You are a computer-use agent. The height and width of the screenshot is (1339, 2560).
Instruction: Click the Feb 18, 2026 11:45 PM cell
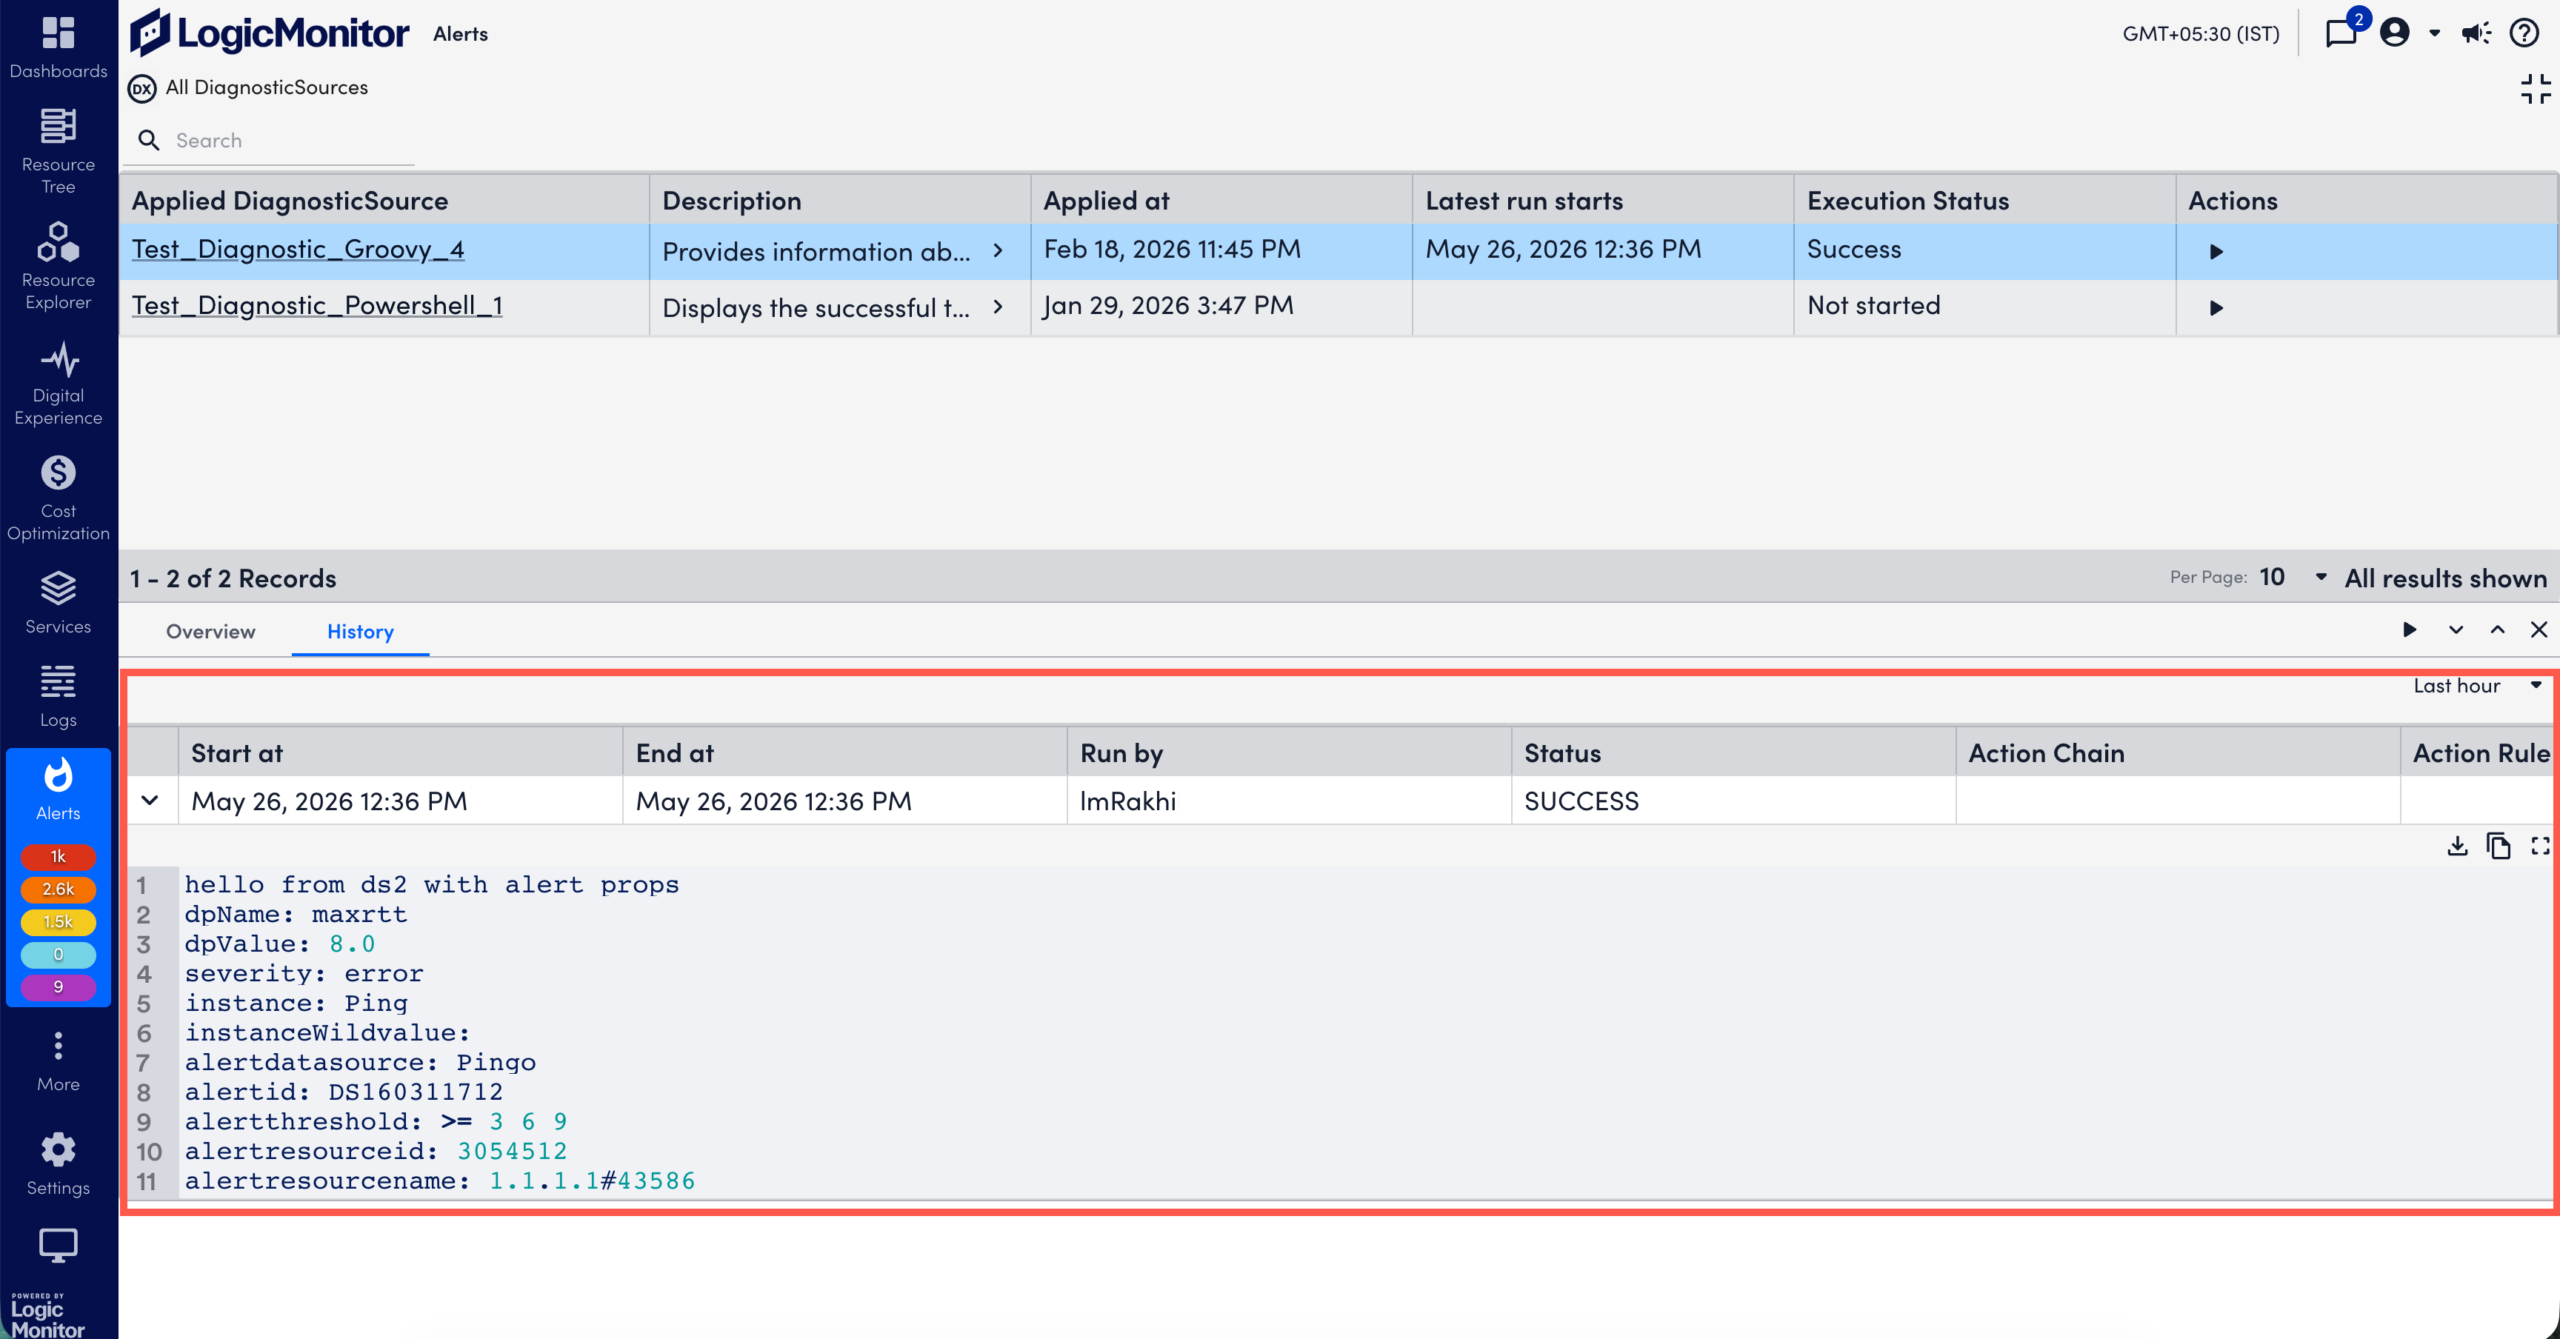1221,250
